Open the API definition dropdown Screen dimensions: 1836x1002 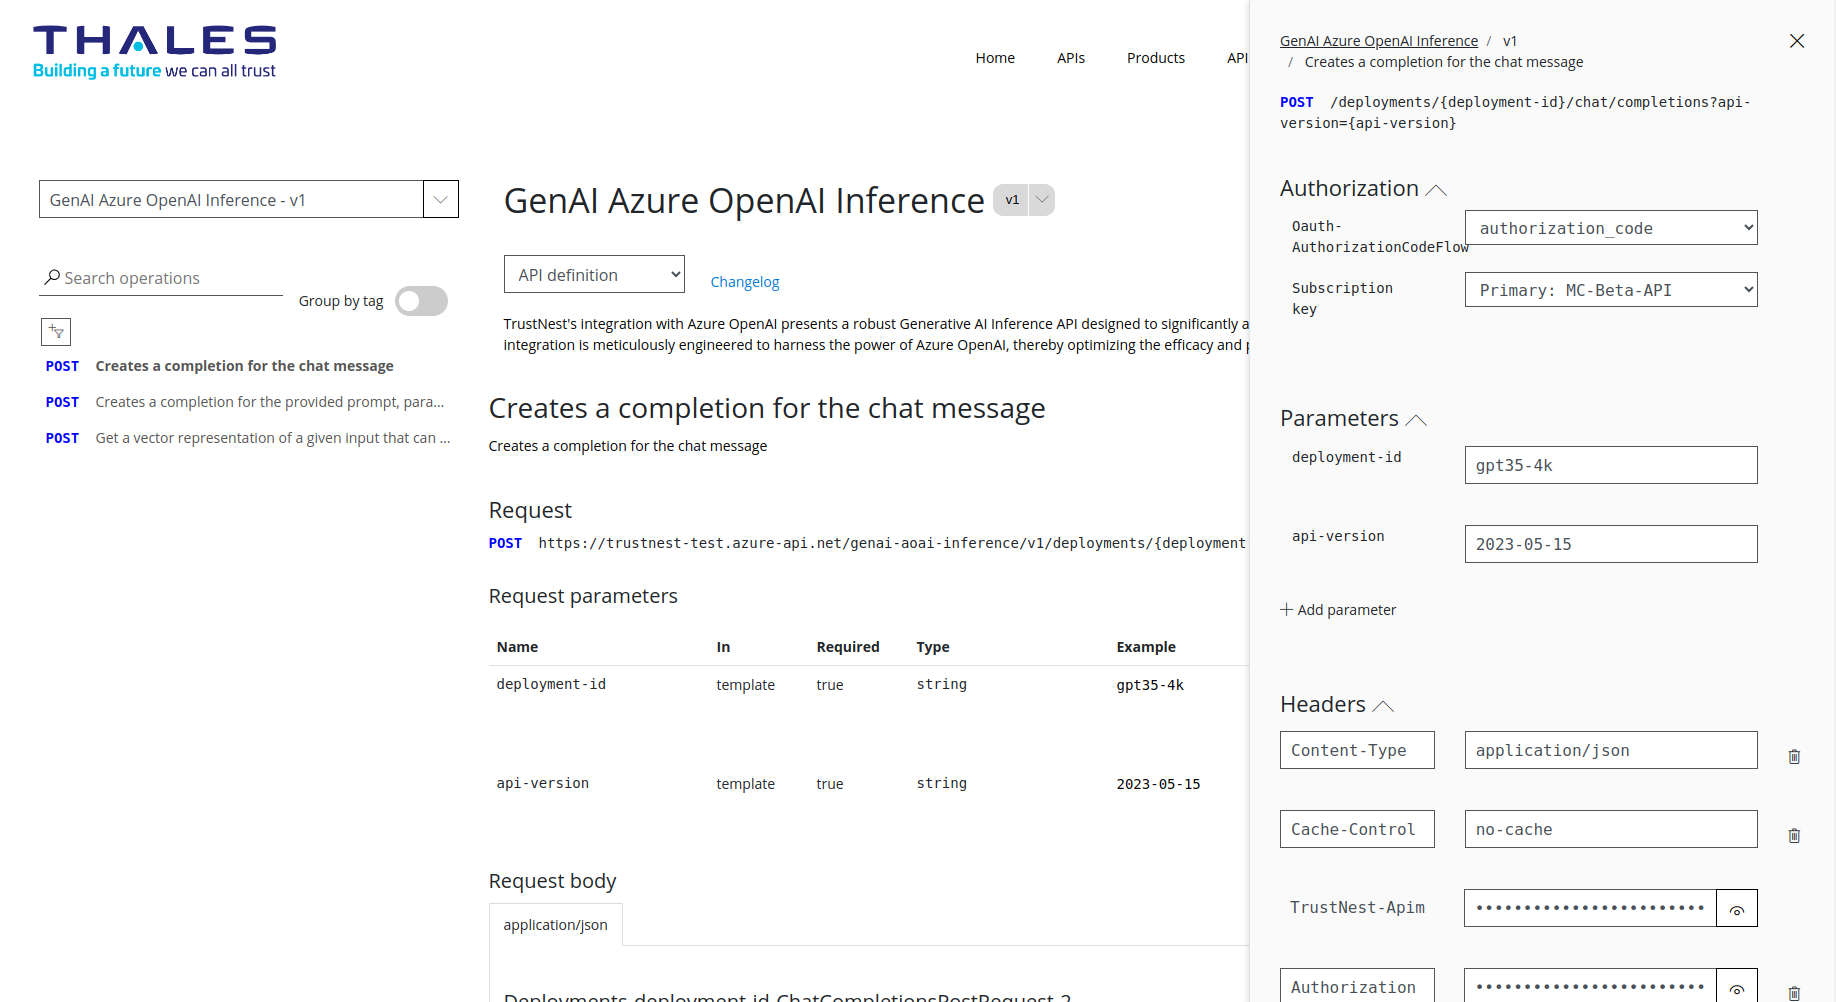pyautogui.click(x=594, y=274)
